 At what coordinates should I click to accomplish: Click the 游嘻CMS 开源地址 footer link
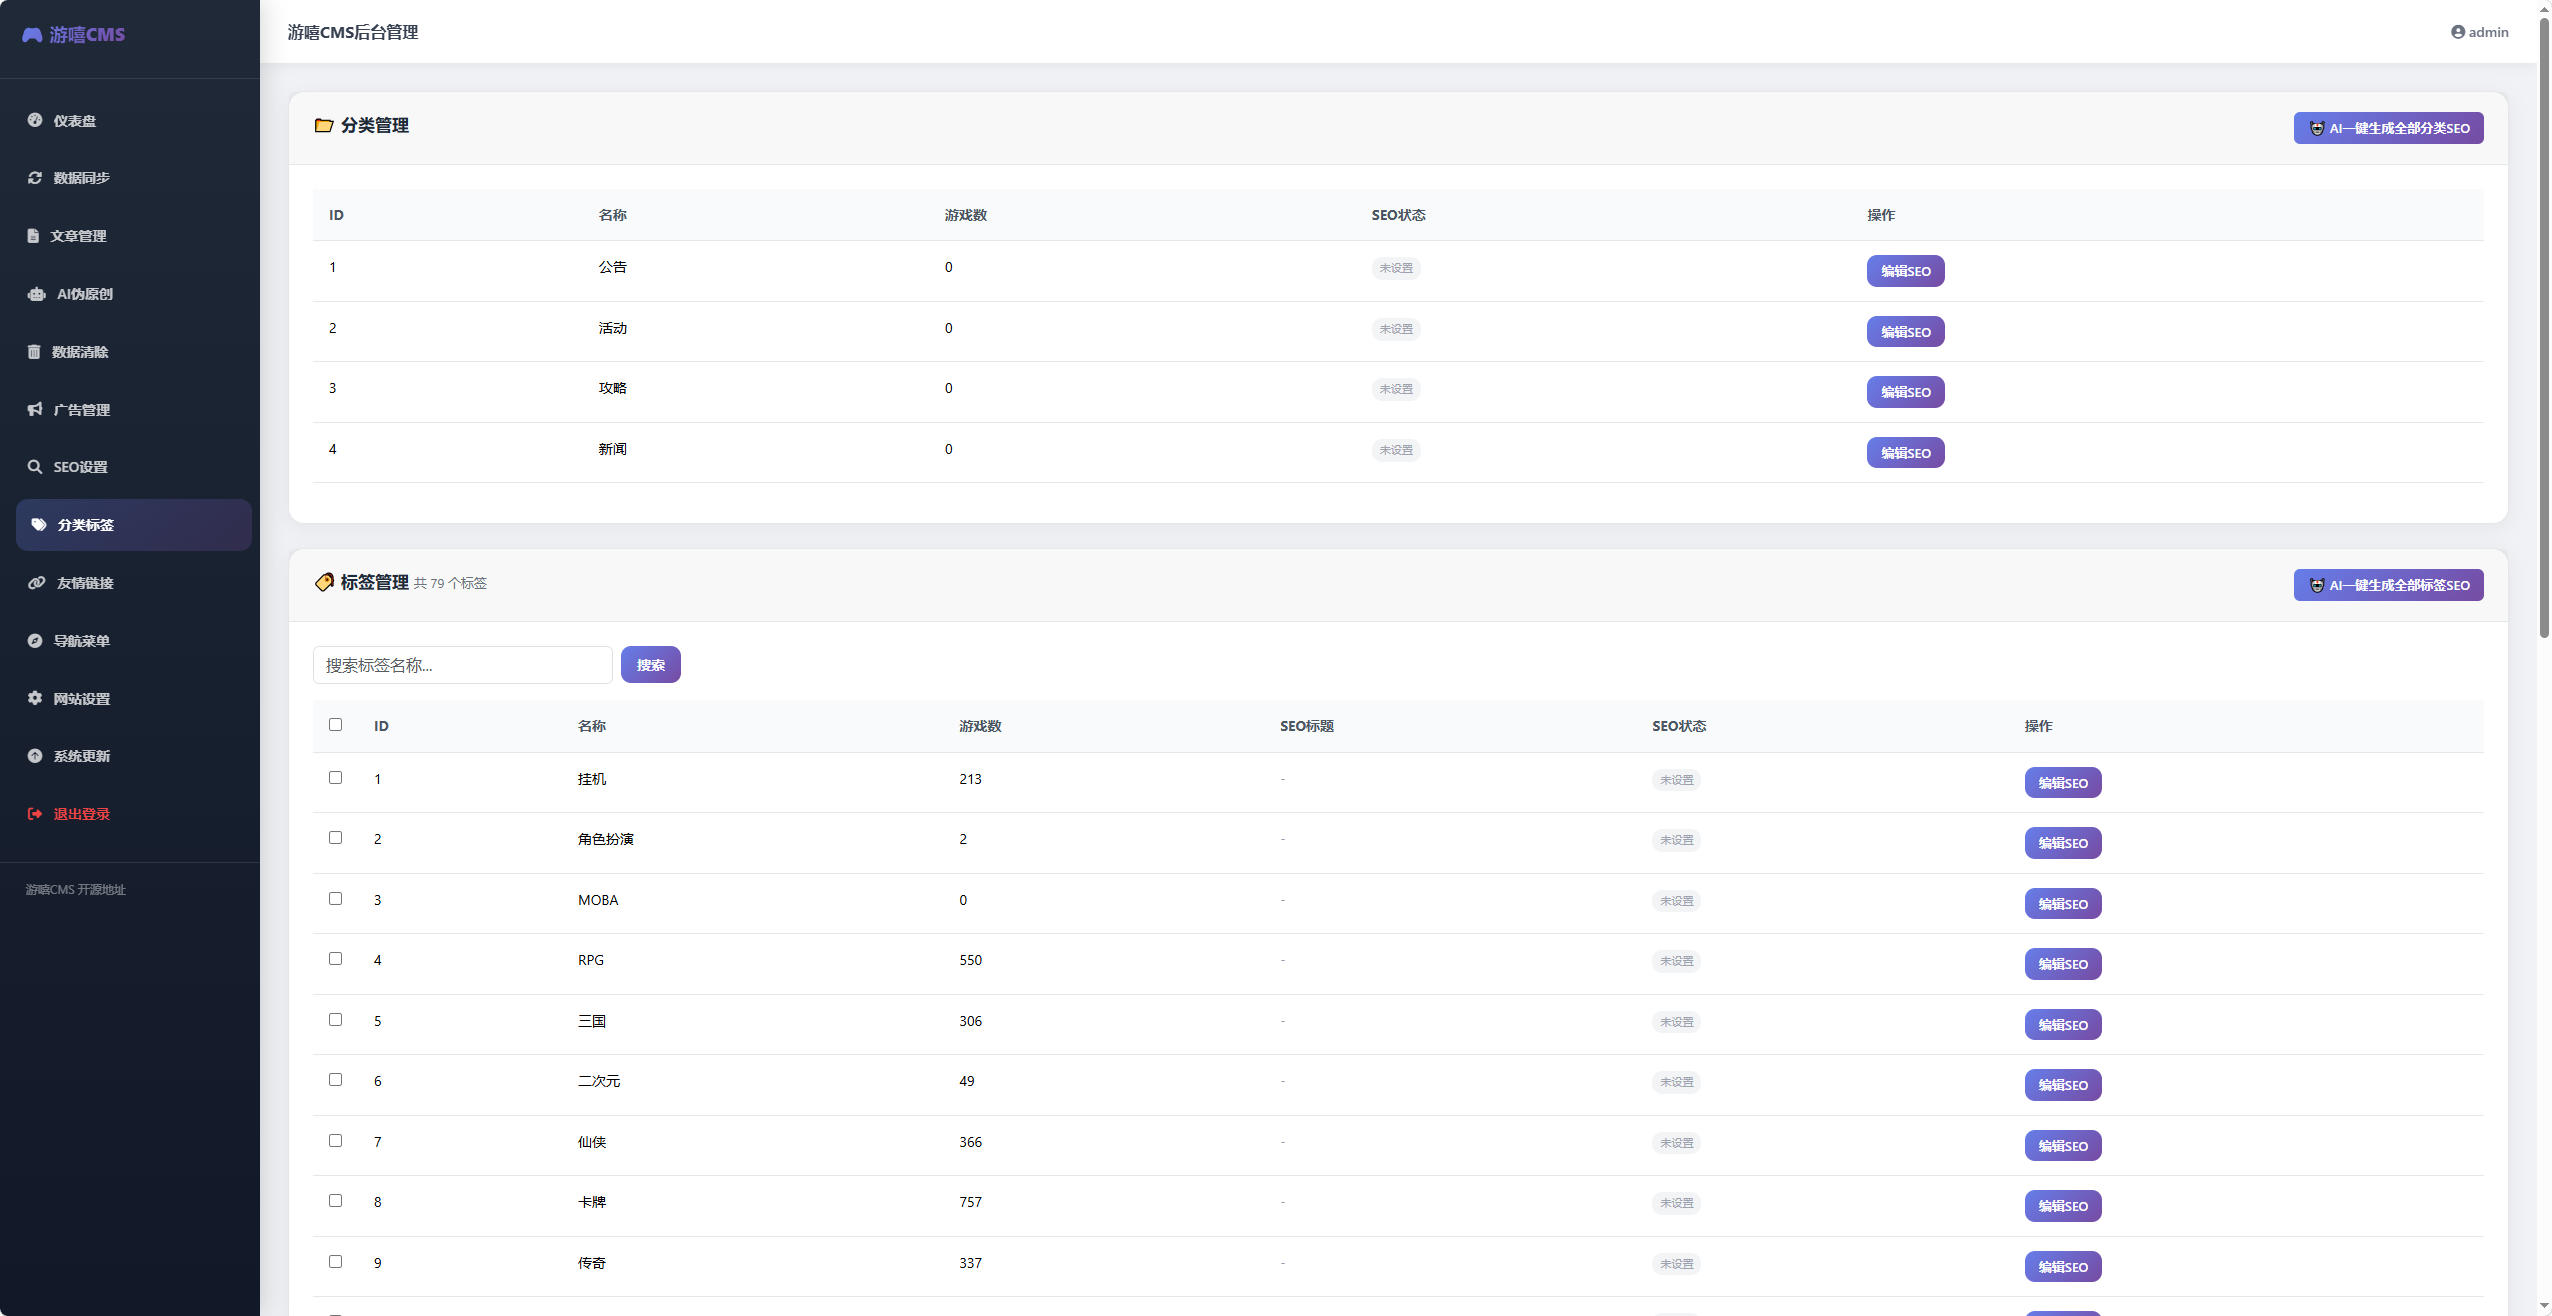point(75,889)
